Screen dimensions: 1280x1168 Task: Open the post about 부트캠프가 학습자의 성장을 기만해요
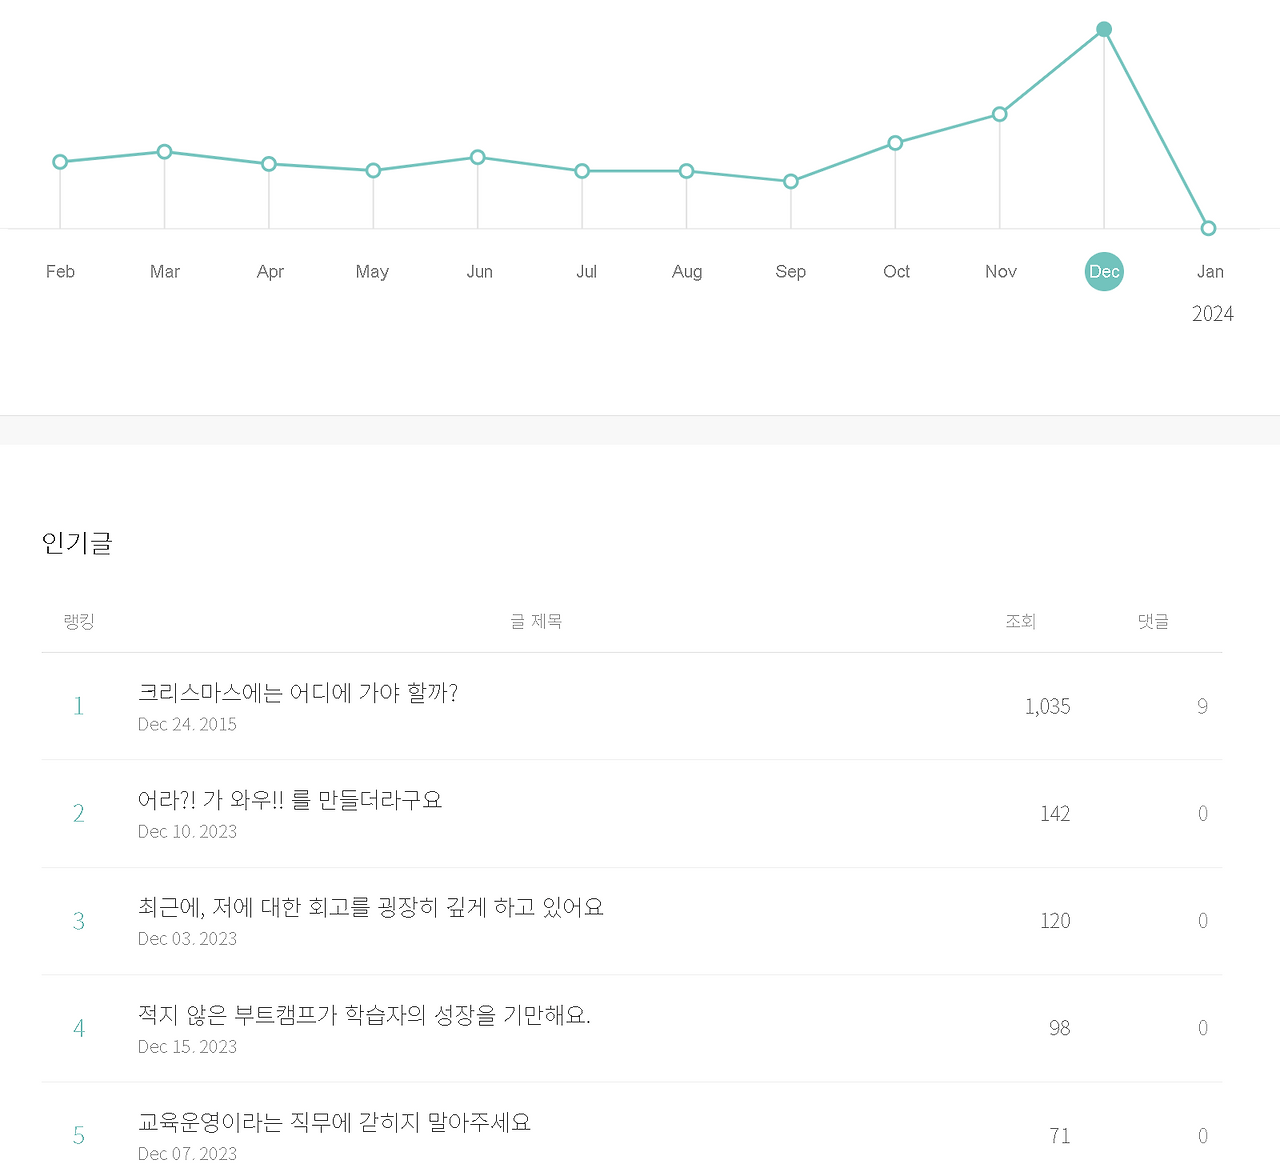(365, 1015)
